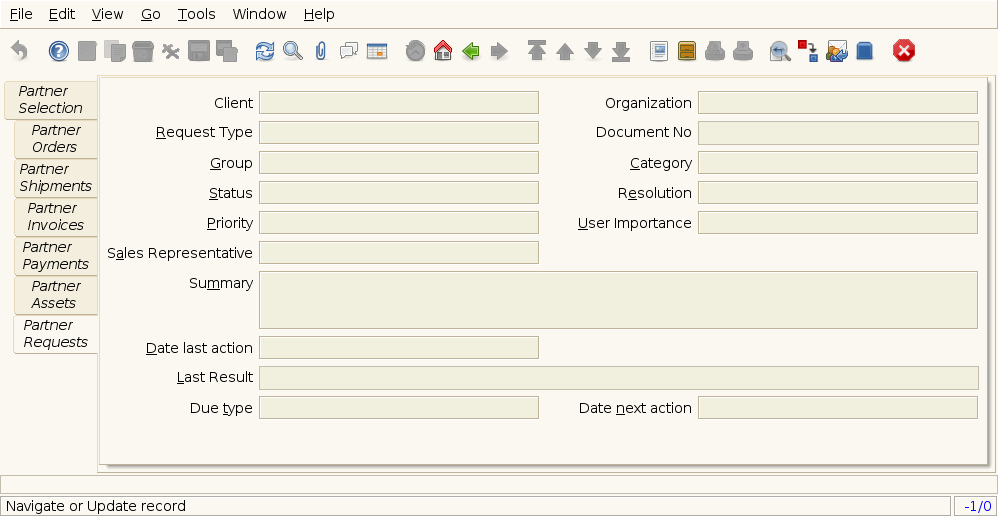Switch to the Partner Orders tab

[56, 138]
